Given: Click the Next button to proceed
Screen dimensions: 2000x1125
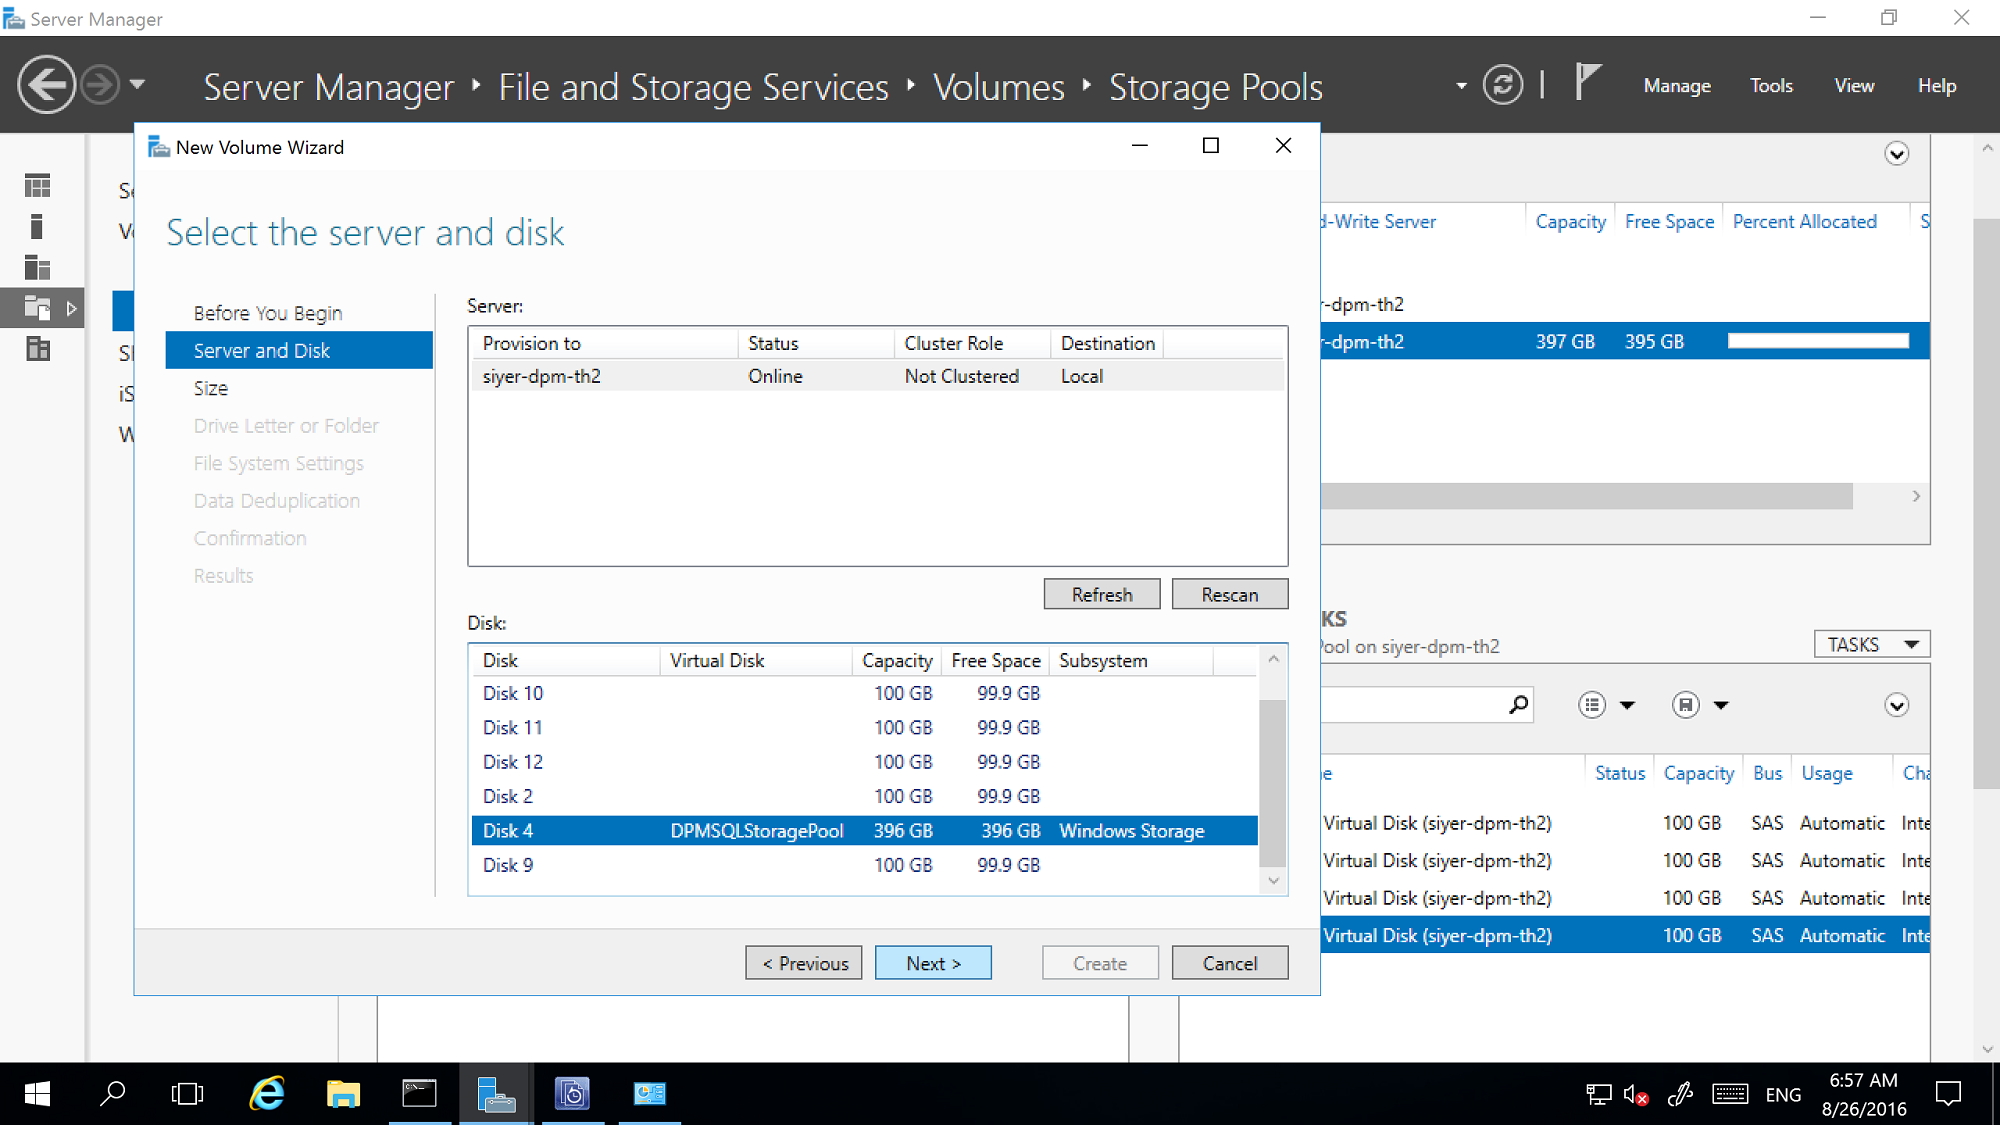Looking at the screenshot, I should [x=933, y=963].
